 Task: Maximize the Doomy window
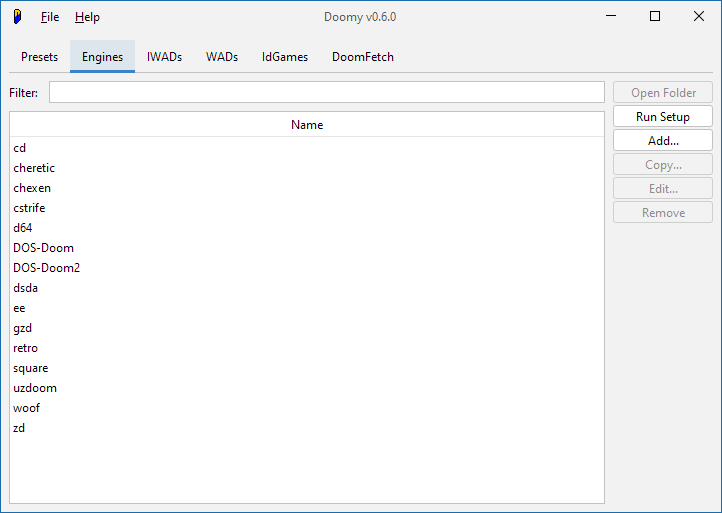click(655, 16)
